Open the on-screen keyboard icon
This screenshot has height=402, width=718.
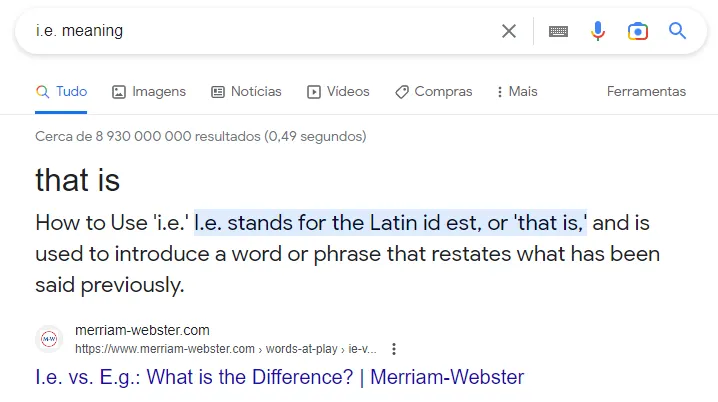coord(558,31)
